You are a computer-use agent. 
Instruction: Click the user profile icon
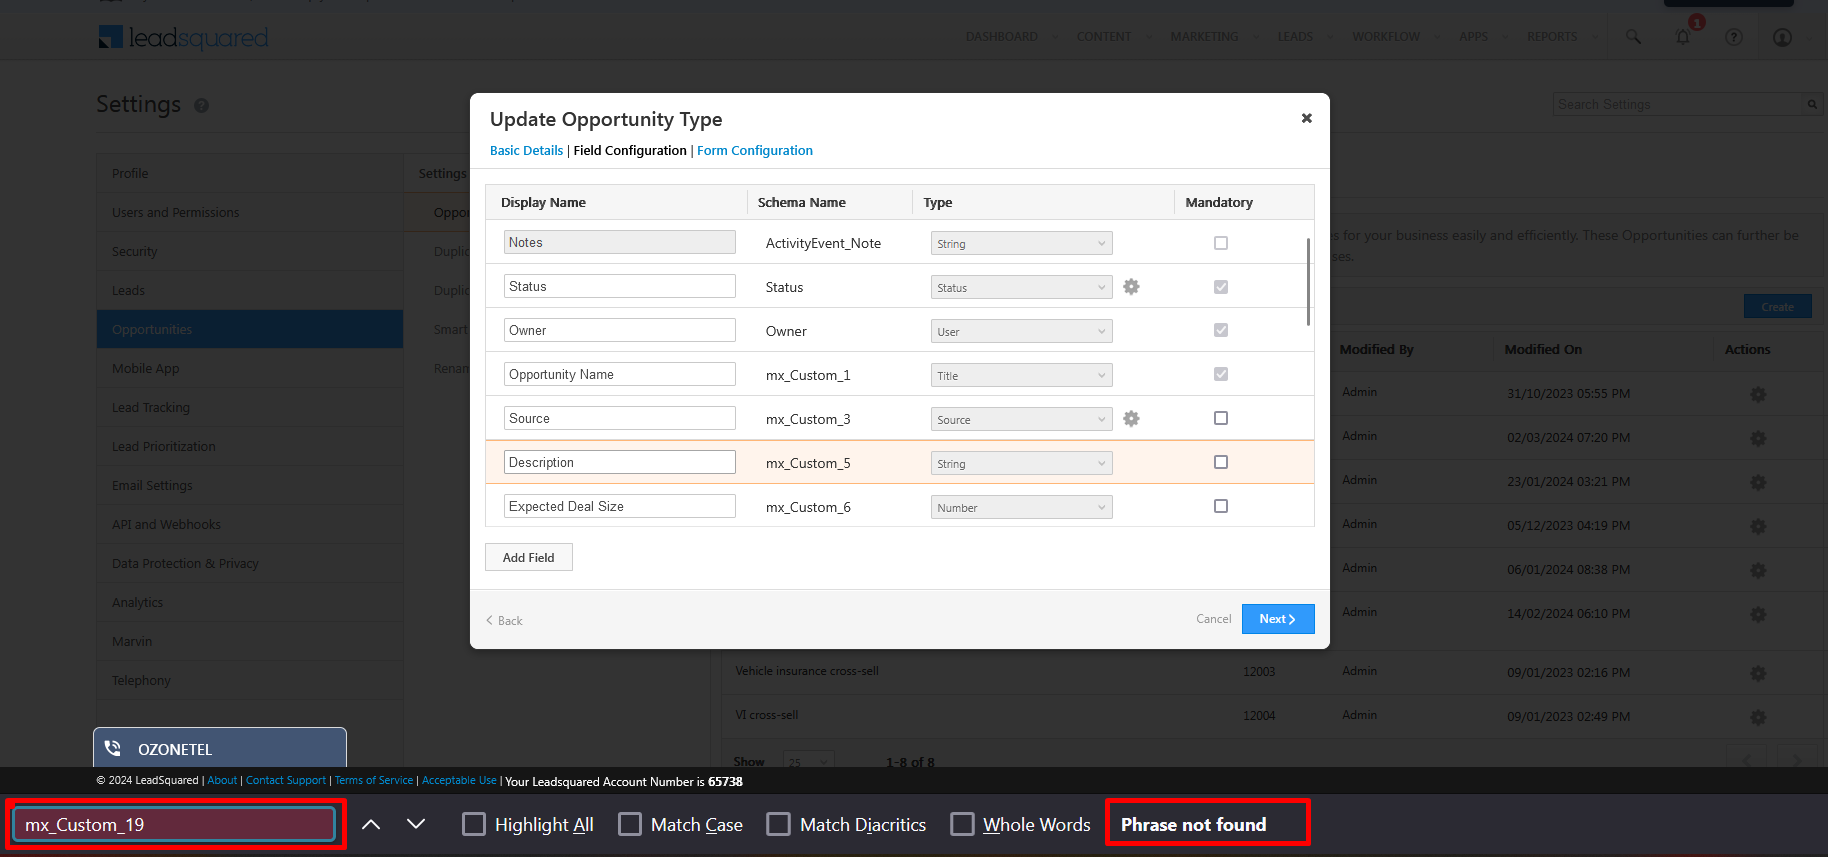tap(1782, 37)
